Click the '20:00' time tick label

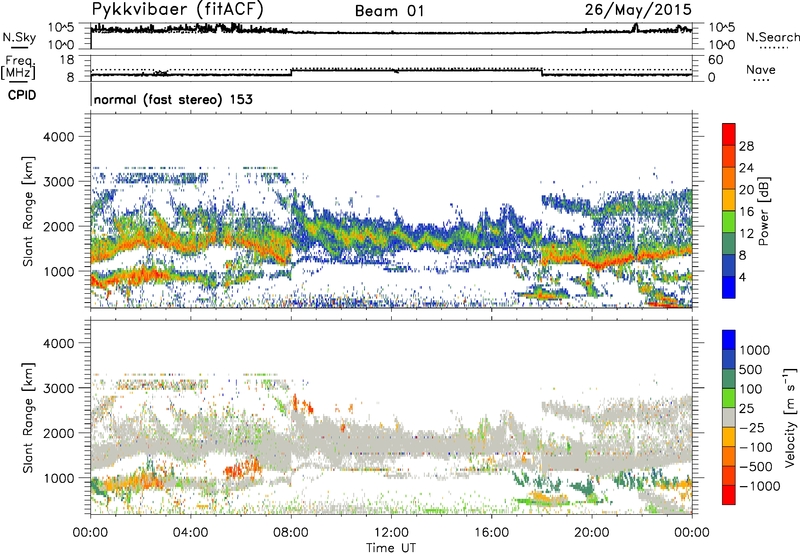[x=591, y=532]
